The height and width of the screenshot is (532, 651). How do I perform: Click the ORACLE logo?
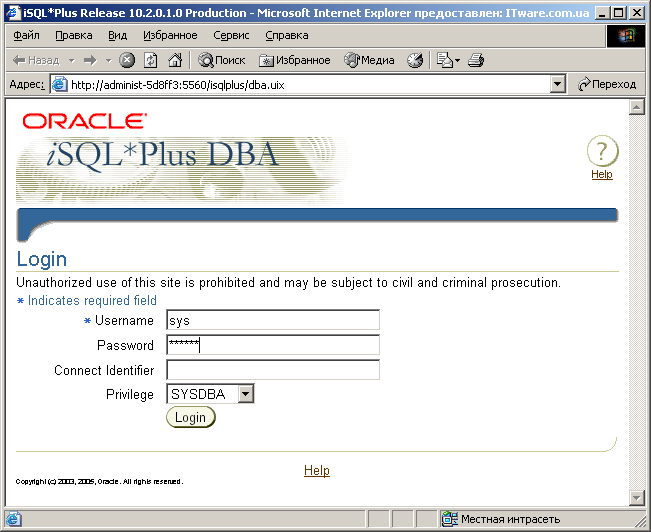84,121
